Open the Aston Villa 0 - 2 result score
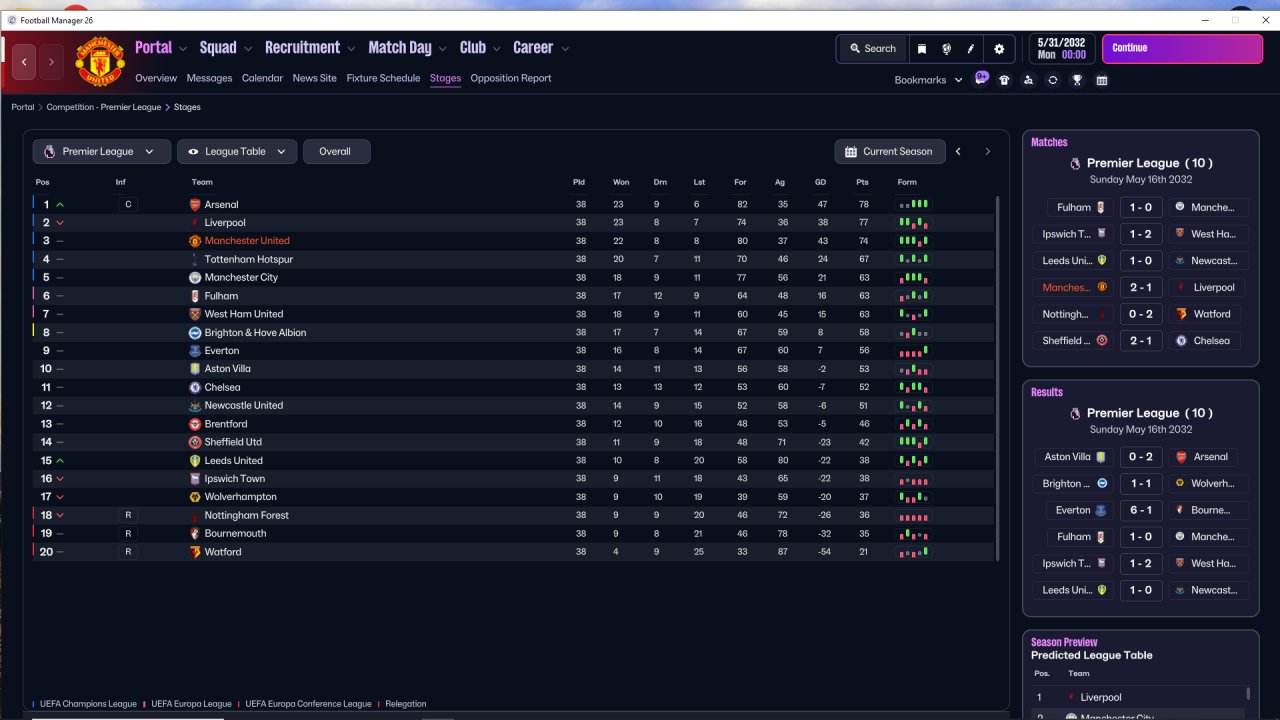Screen dimensions: 1280x720 coord(1140,457)
